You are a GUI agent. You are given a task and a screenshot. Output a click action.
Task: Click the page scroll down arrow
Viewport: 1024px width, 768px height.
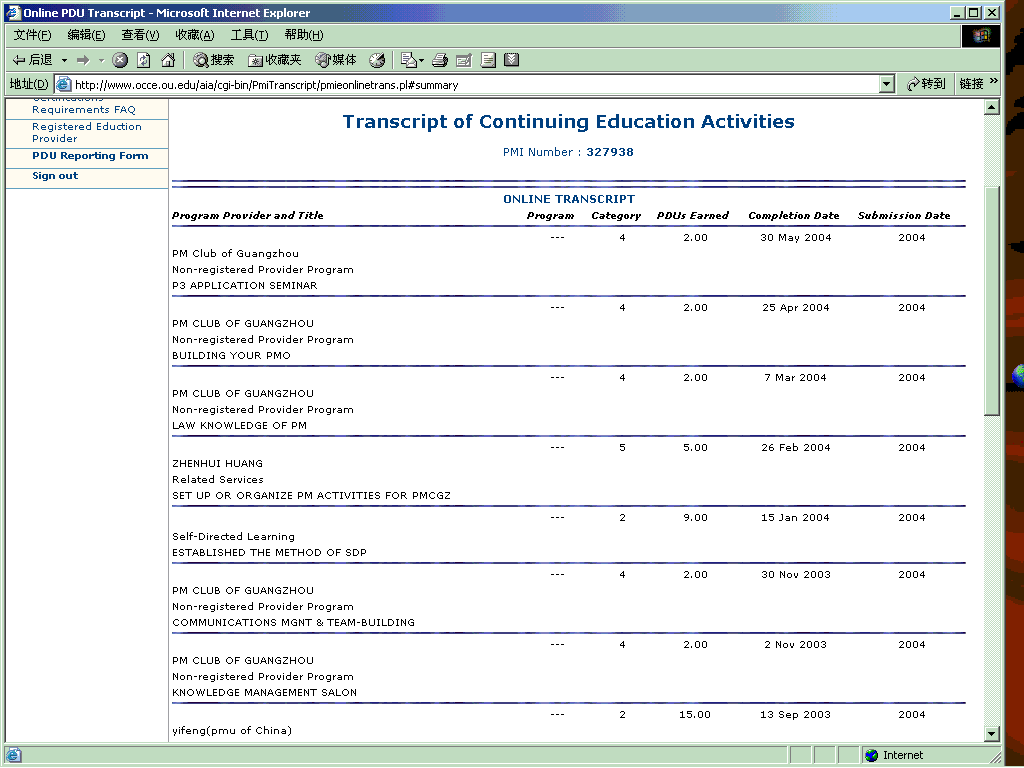point(991,733)
